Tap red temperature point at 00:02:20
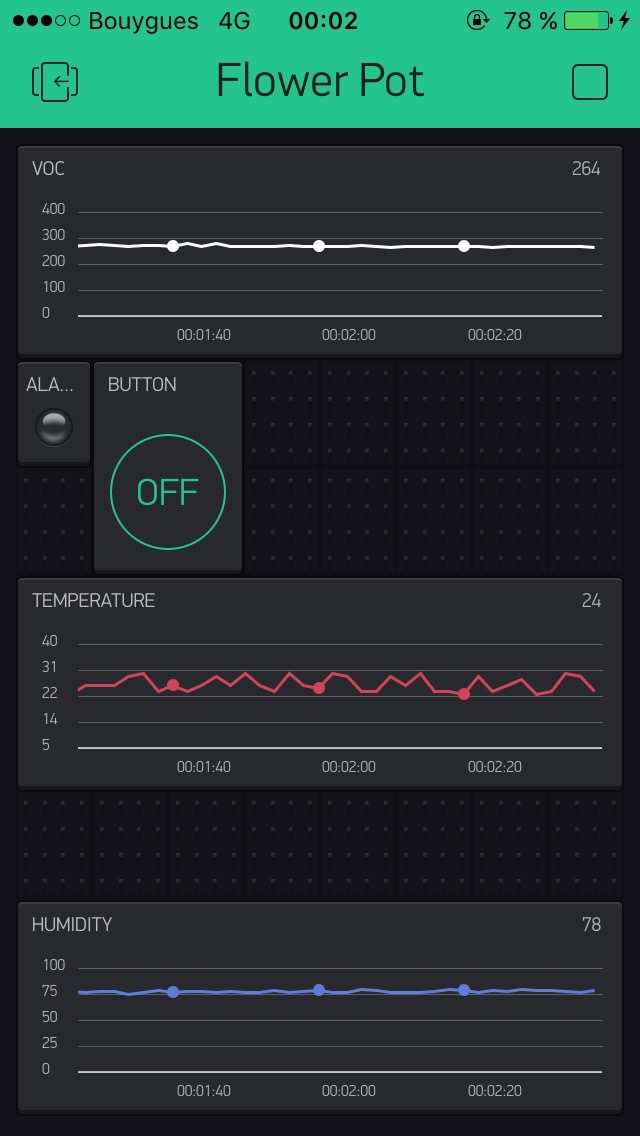Image resolution: width=640 pixels, height=1136 pixels. (464, 694)
